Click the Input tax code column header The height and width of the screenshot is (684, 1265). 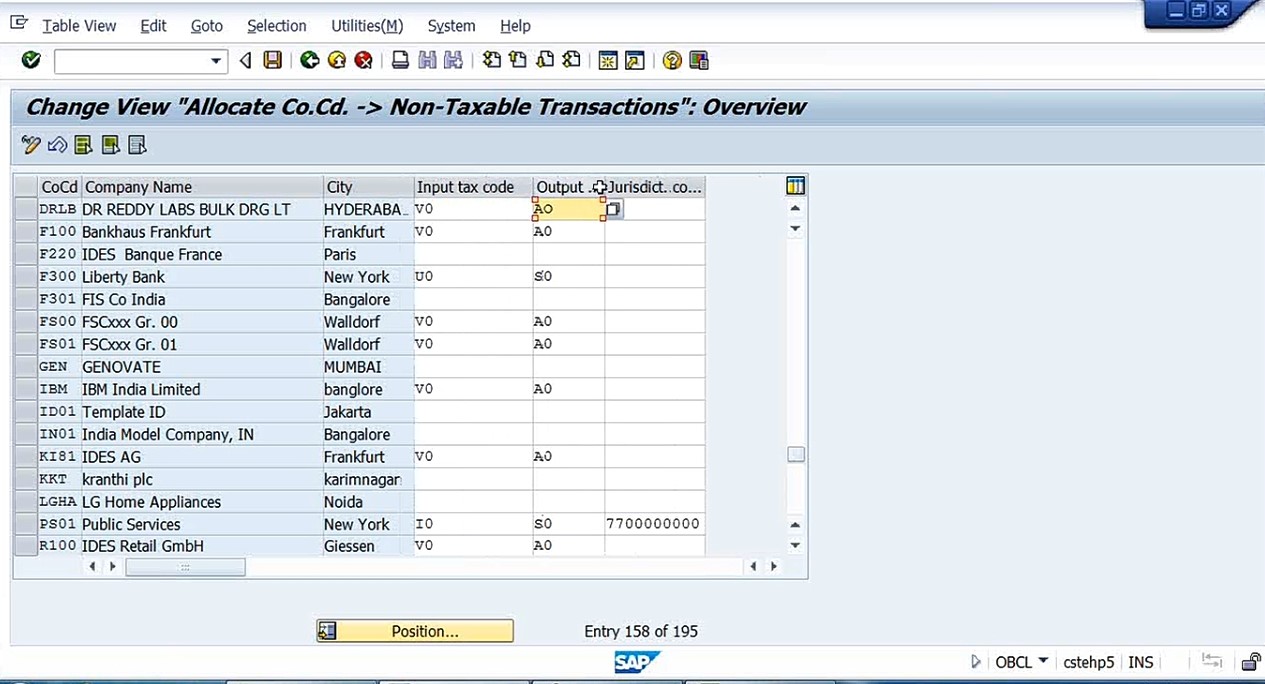(x=473, y=187)
